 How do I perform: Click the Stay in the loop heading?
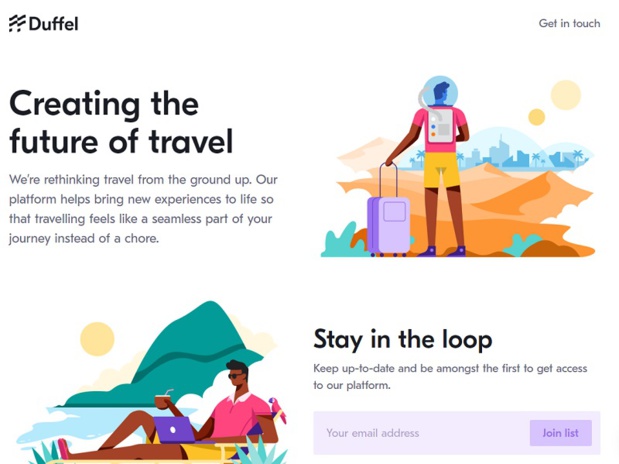[x=403, y=339]
